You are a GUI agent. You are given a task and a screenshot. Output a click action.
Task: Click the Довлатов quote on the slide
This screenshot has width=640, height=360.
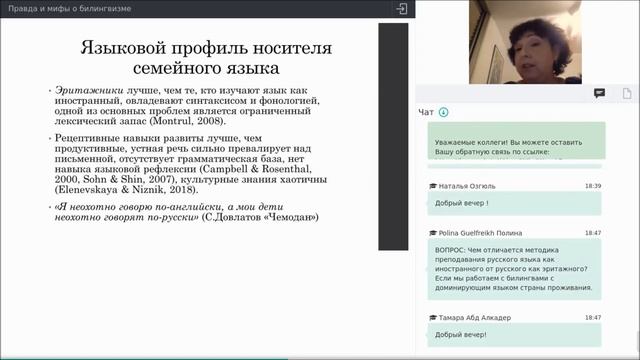click(187, 212)
